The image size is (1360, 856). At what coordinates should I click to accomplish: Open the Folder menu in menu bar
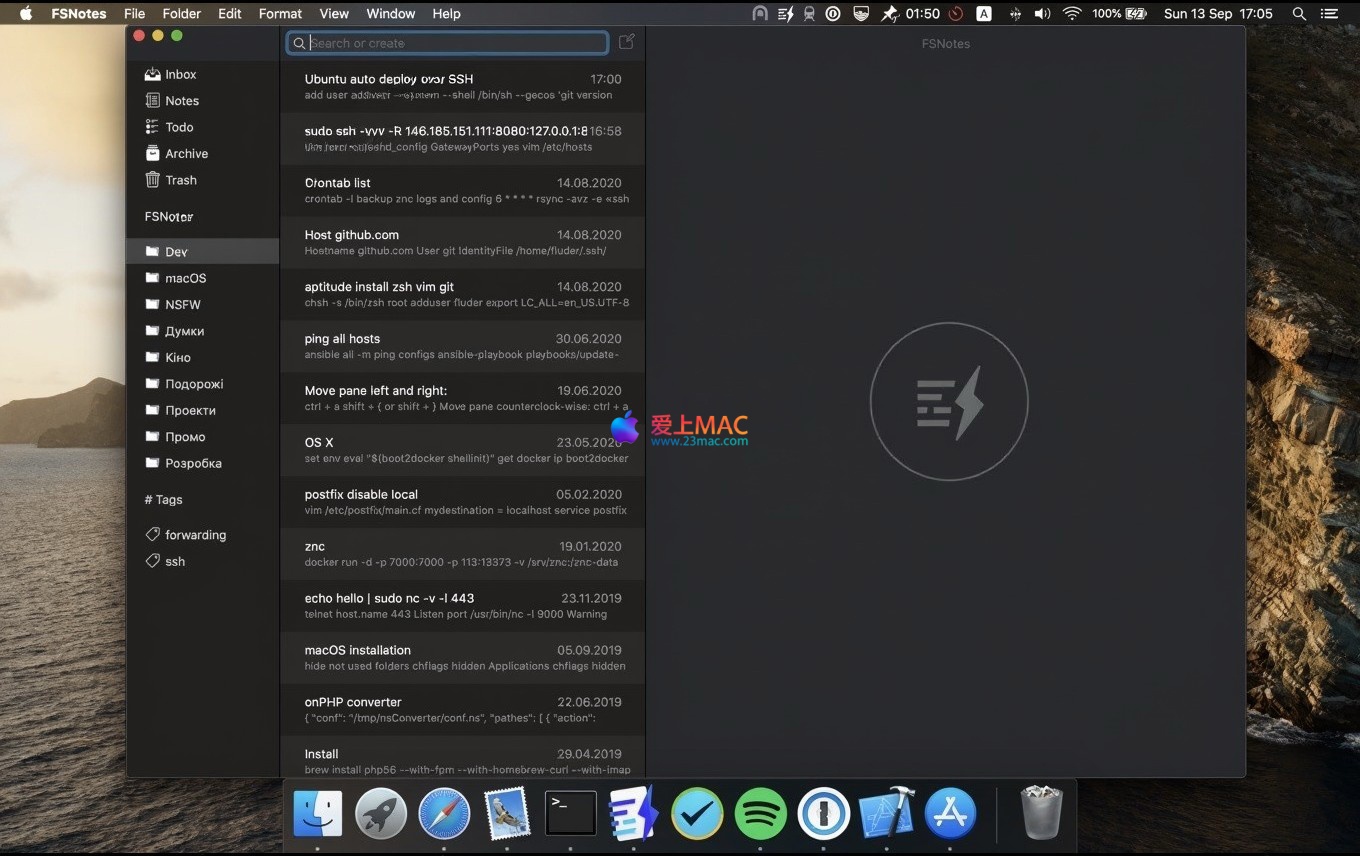pyautogui.click(x=181, y=13)
